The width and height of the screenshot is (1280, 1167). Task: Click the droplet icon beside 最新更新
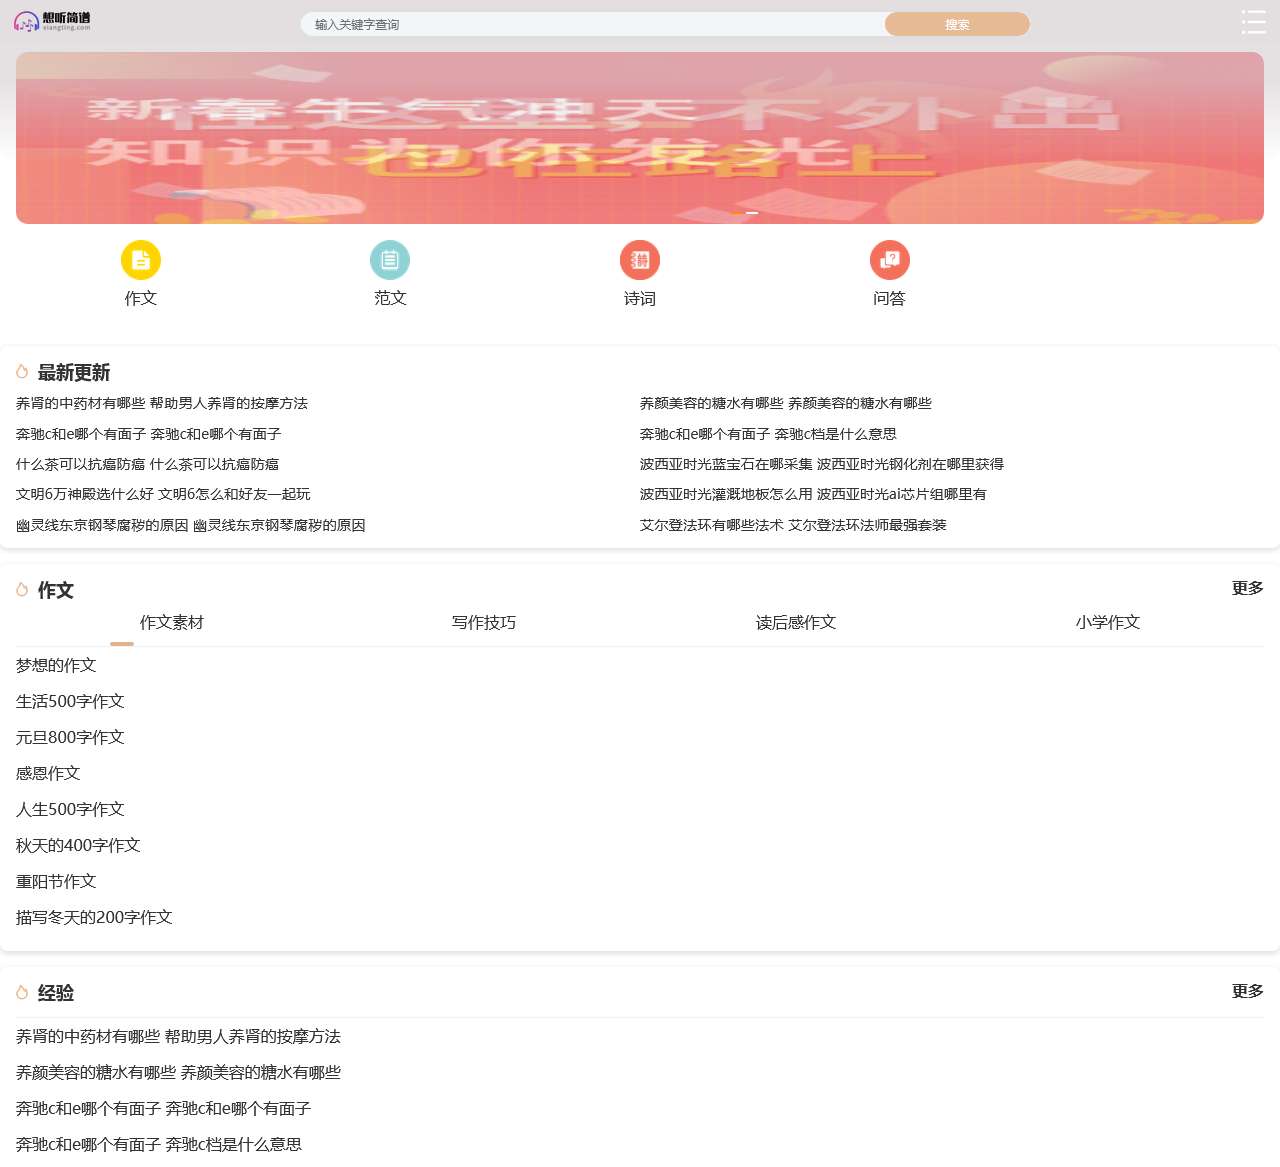[x=21, y=371]
